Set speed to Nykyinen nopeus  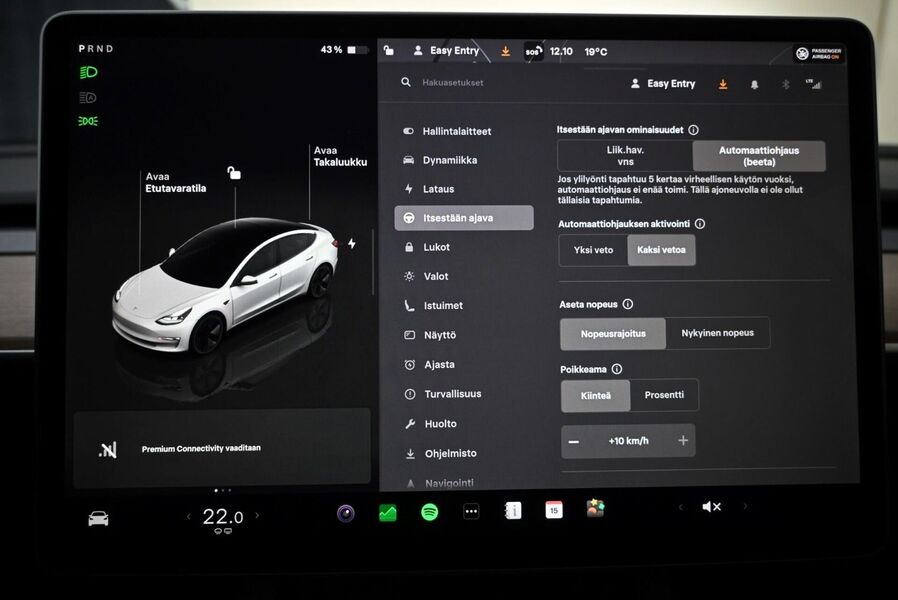point(718,333)
